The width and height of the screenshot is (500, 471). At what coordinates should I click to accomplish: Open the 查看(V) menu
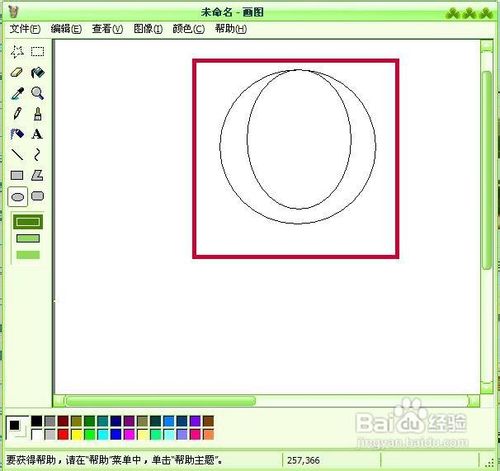click(x=107, y=29)
